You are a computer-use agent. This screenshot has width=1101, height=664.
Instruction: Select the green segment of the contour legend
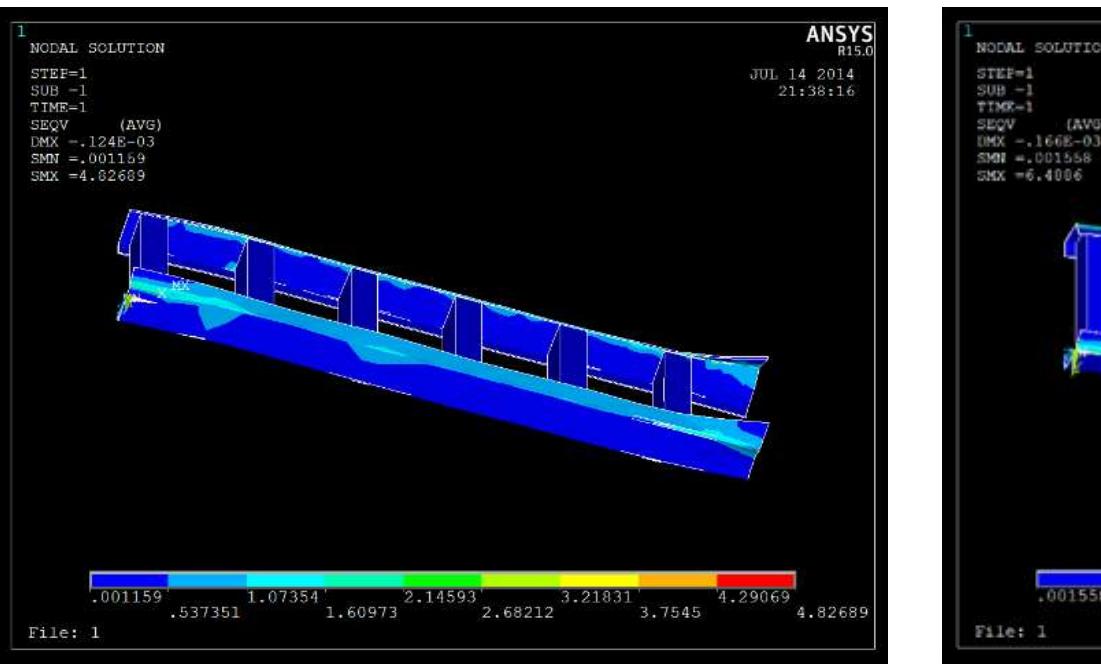coord(443,579)
